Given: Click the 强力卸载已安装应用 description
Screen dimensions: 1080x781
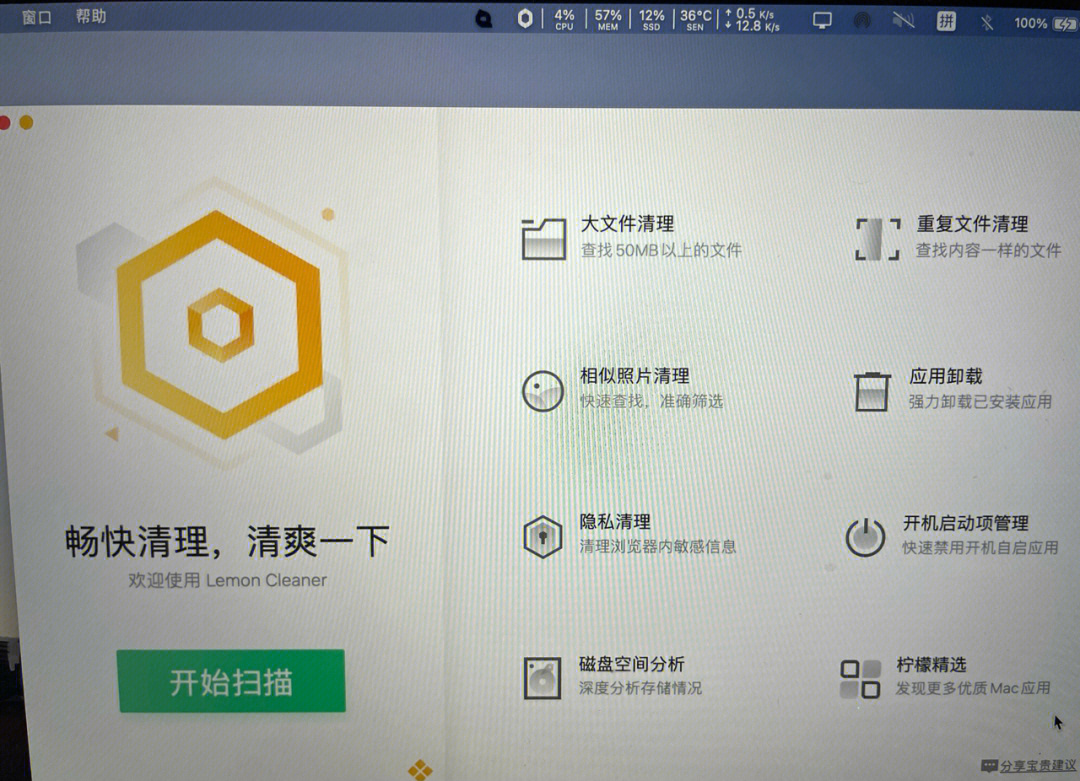Looking at the screenshot, I should (x=979, y=402).
